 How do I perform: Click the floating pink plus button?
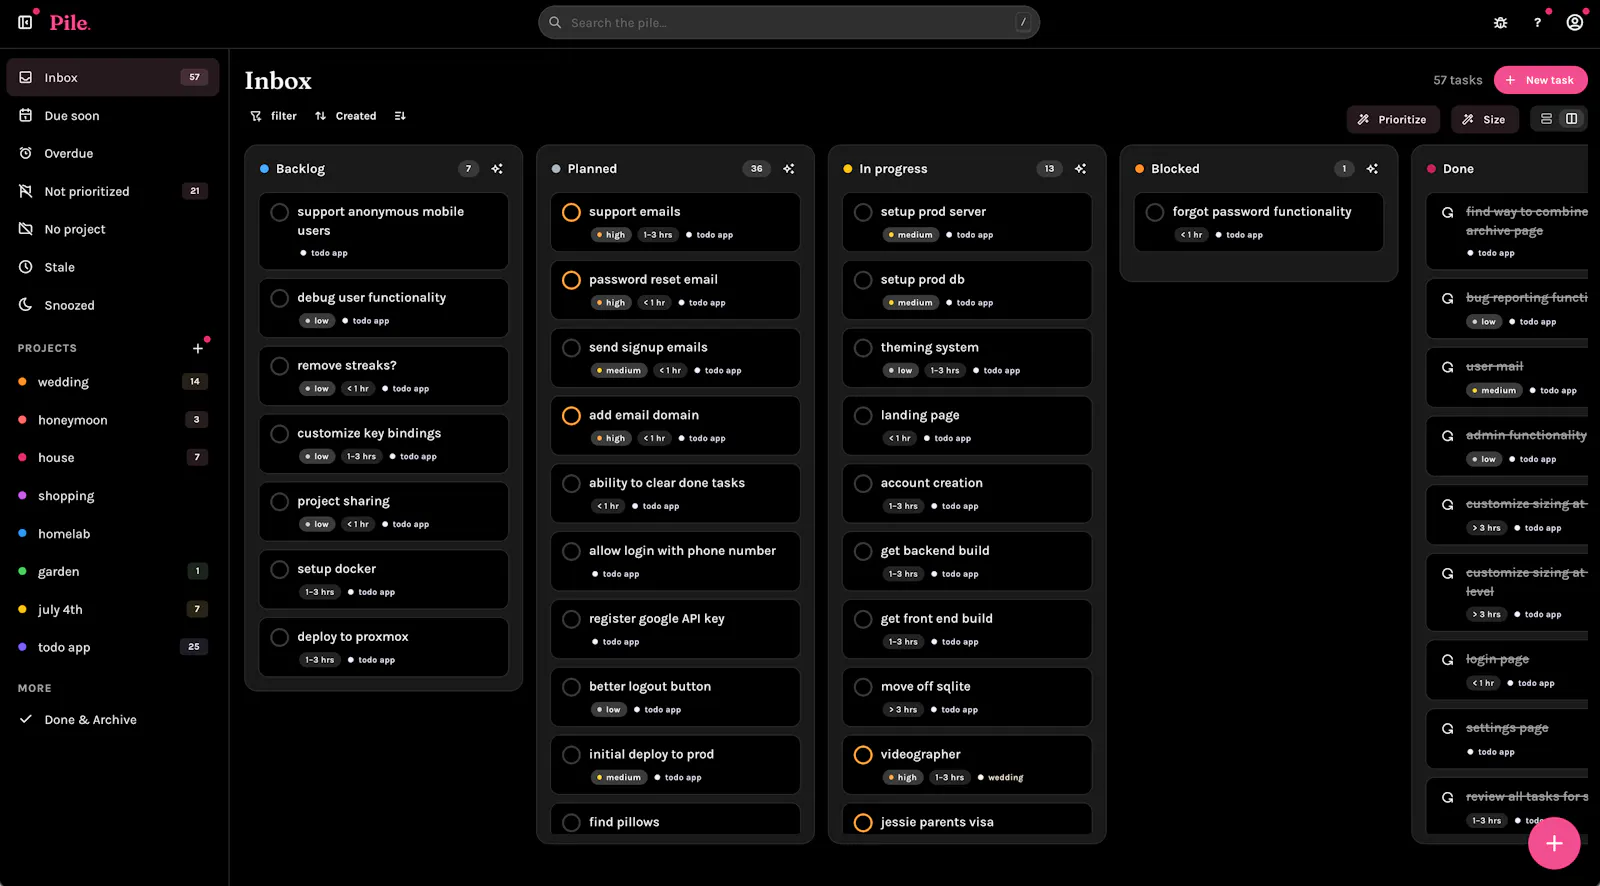[x=1554, y=843]
